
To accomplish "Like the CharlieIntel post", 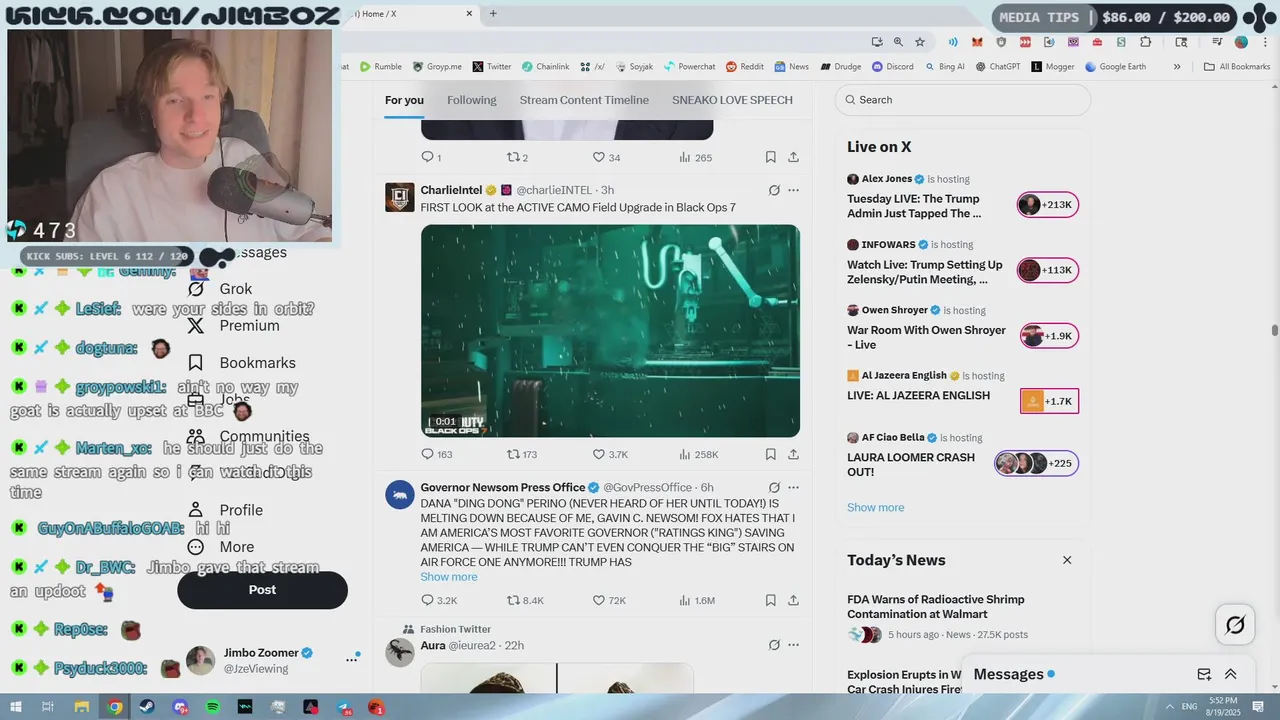I will (610, 454).
